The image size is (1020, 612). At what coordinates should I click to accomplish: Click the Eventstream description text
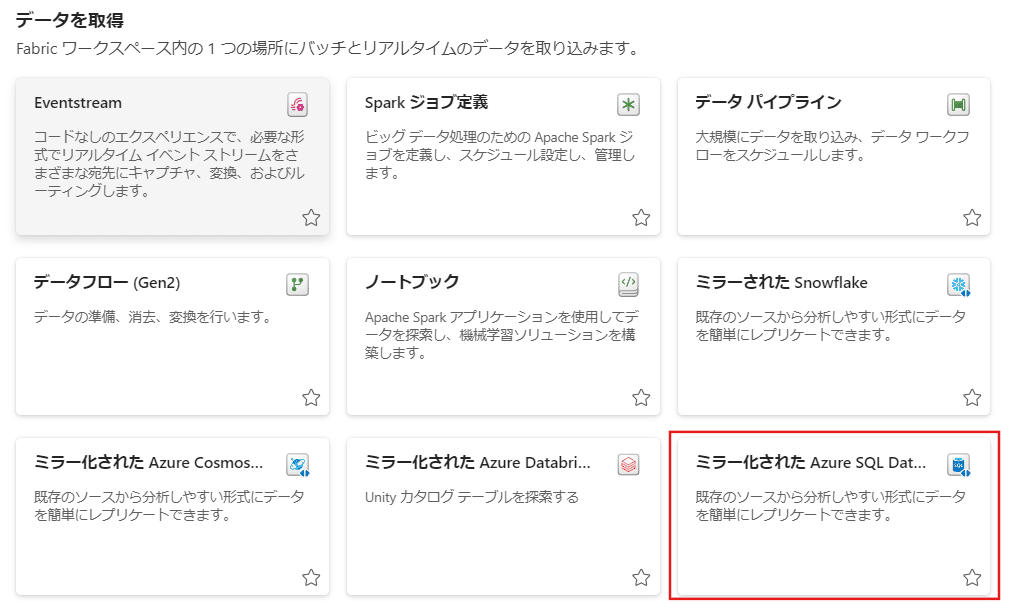pyautogui.click(x=169, y=164)
